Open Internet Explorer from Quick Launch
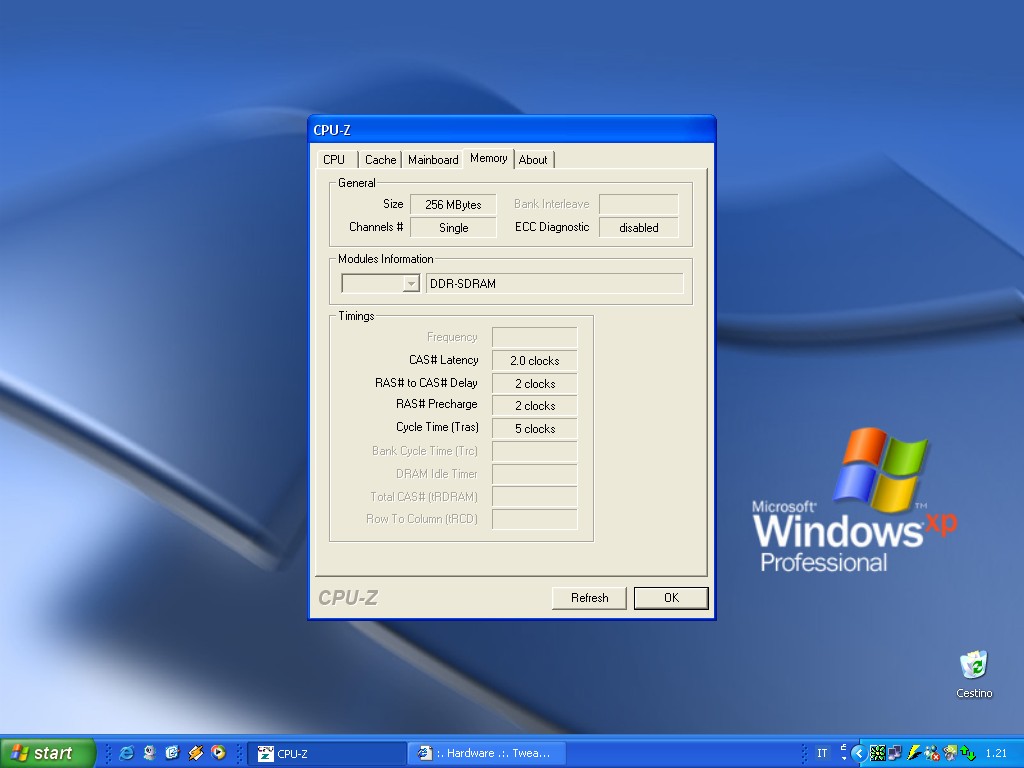The height and width of the screenshot is (768, 1024). 127,753
